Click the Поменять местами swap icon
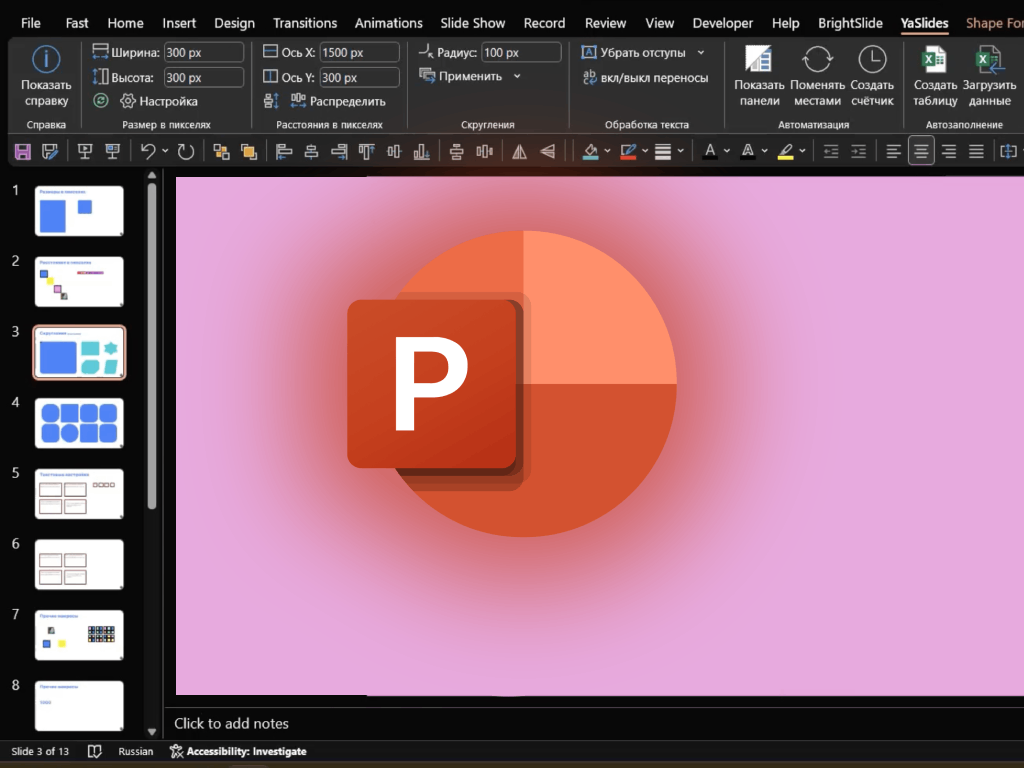Image resolution: width=1024 pixels, height=768 pixels. [817, 59]
